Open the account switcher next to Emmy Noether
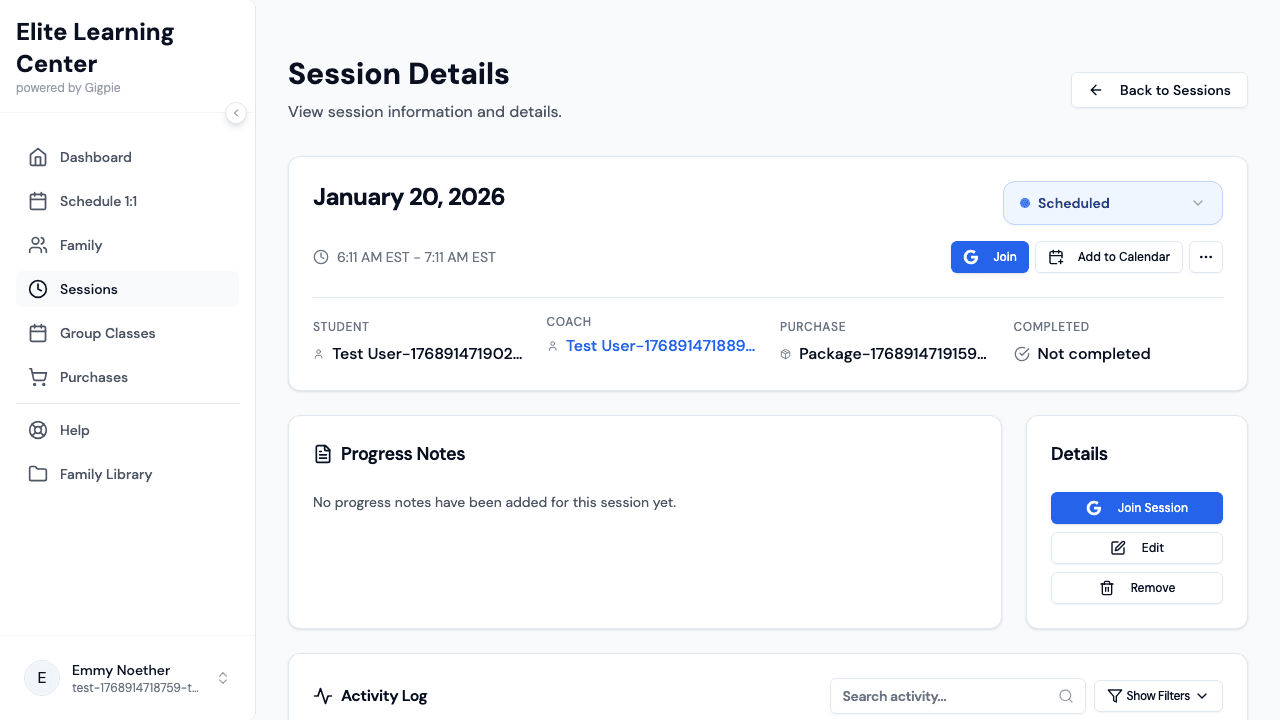This screenshot has width=1280, height=720. [x=222, y=678]
